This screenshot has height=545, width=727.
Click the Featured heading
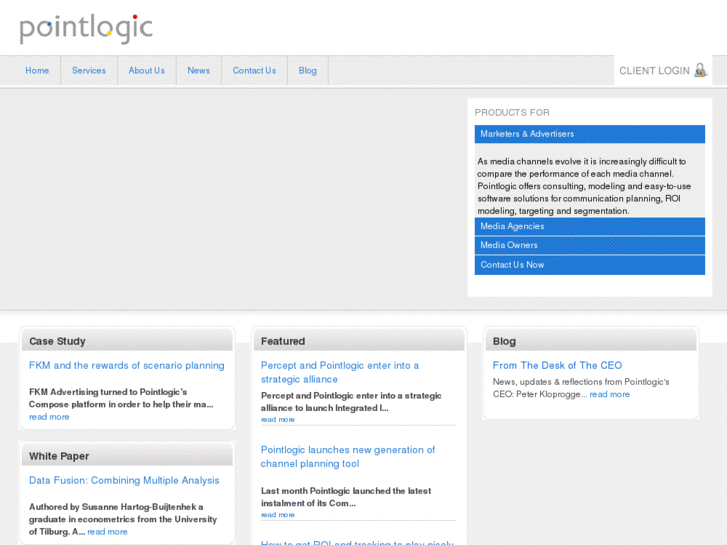(283, 341)
